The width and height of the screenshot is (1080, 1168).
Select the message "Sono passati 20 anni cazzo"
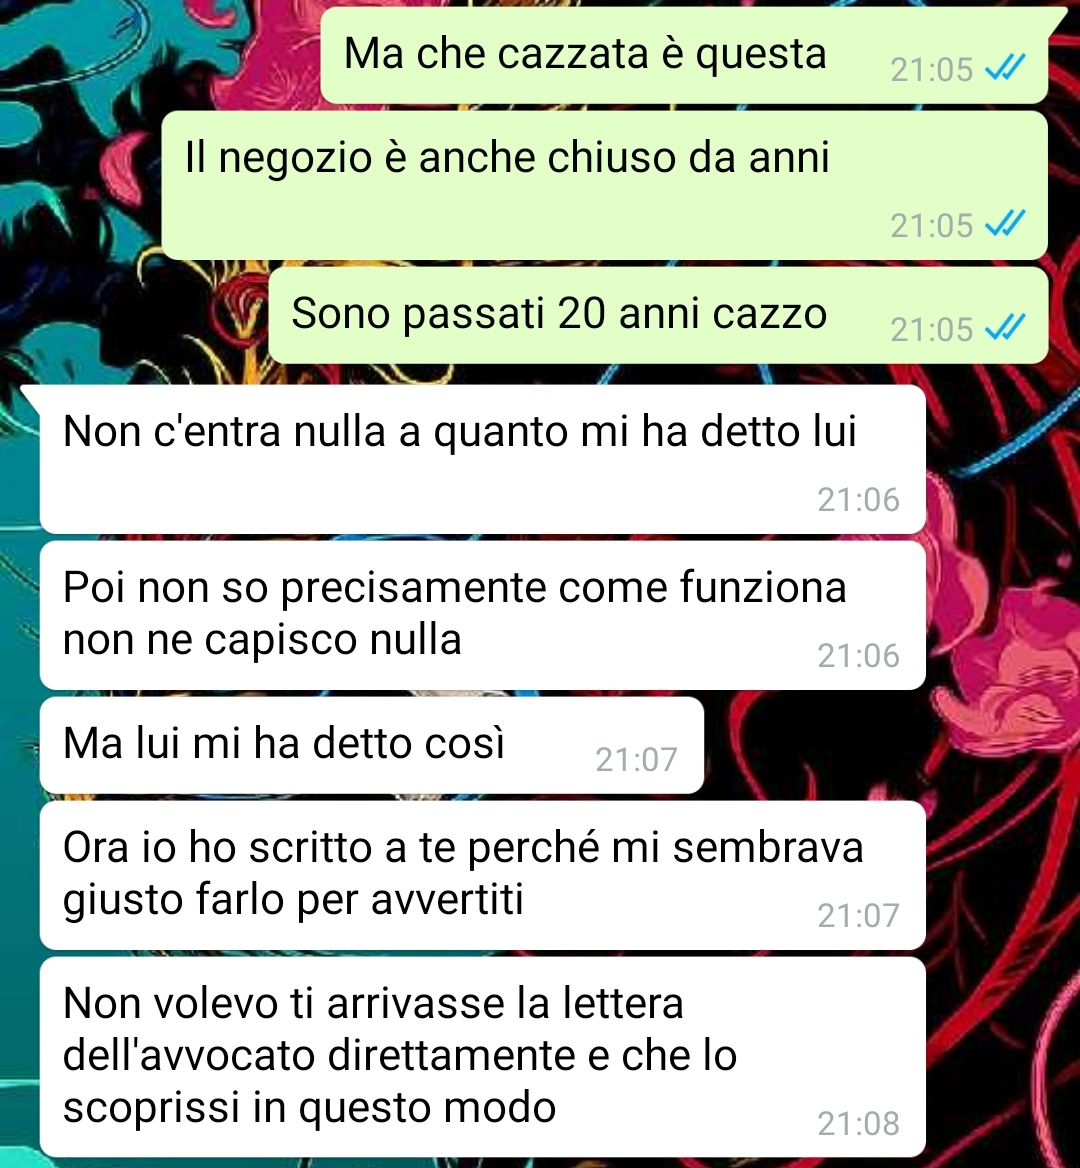tap(658, 314)
